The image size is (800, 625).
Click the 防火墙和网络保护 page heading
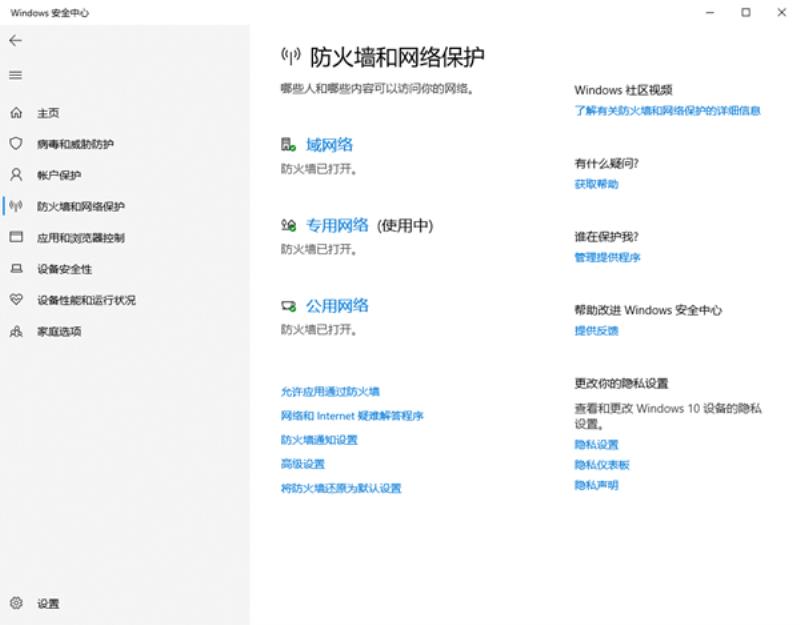(x=397, y=57)
